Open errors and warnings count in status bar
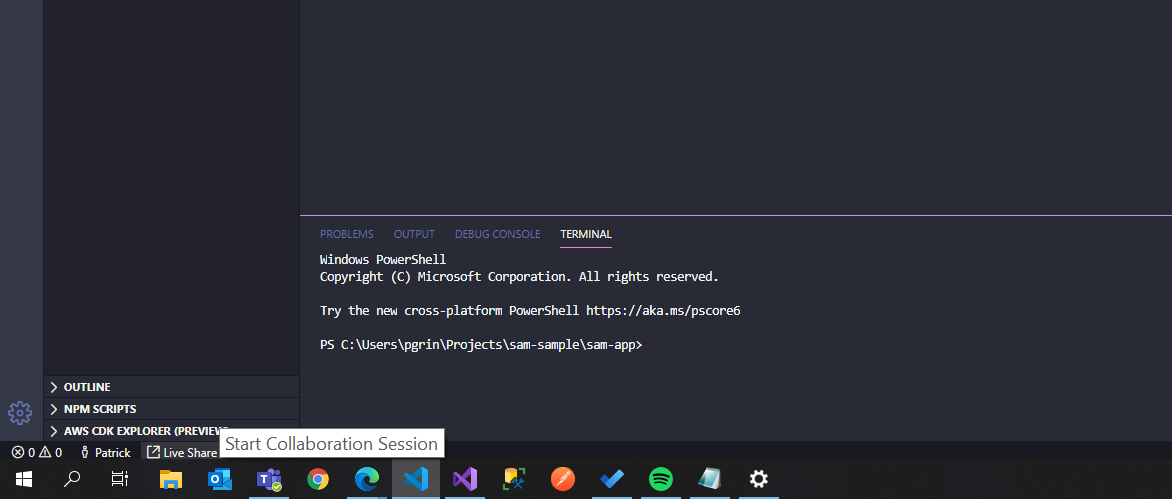The image size is (1172, 499). click(x=37, y=452)
